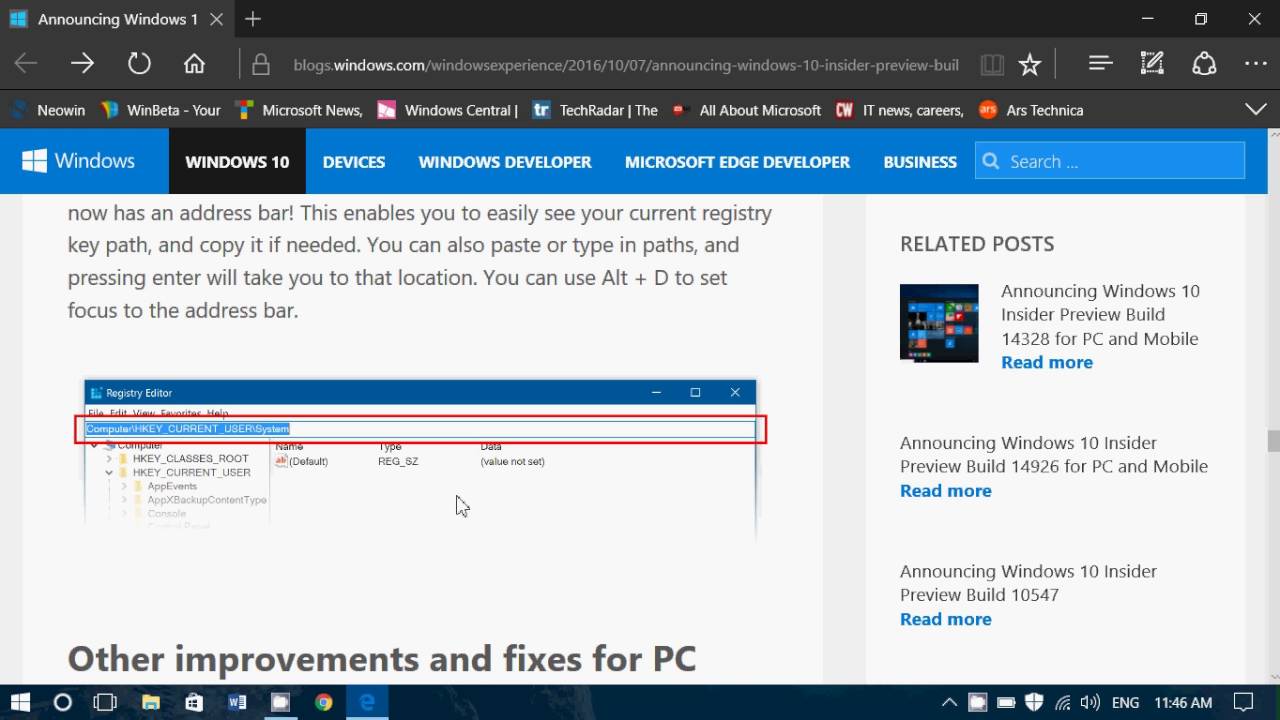Click the site Search field
The height and width of the screenshot is (720, 1280).
[x=1110, y=161]
